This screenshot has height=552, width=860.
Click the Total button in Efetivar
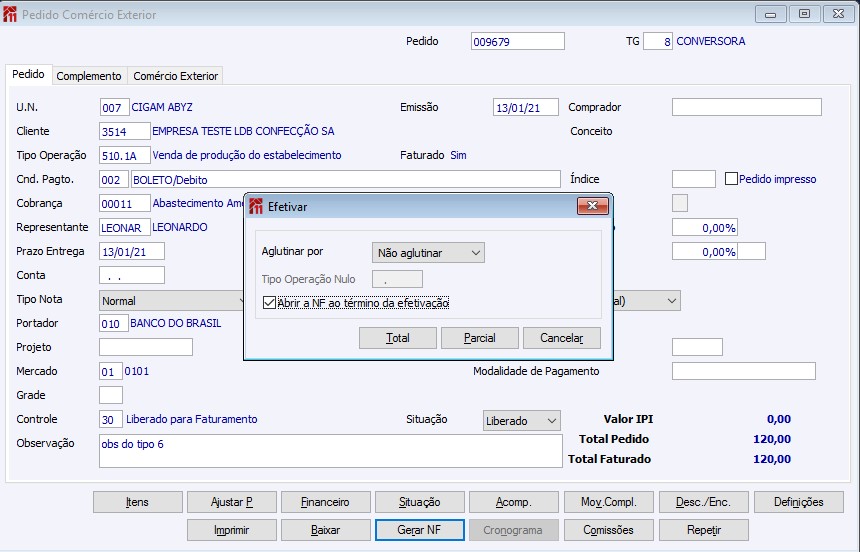click(x=398, y=338)
